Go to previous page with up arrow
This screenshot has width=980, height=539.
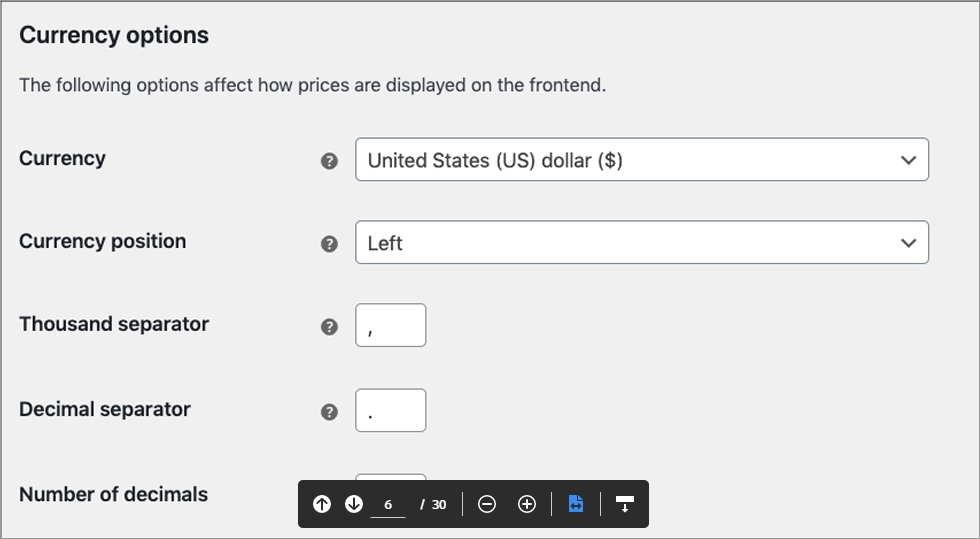pos(321,504)
